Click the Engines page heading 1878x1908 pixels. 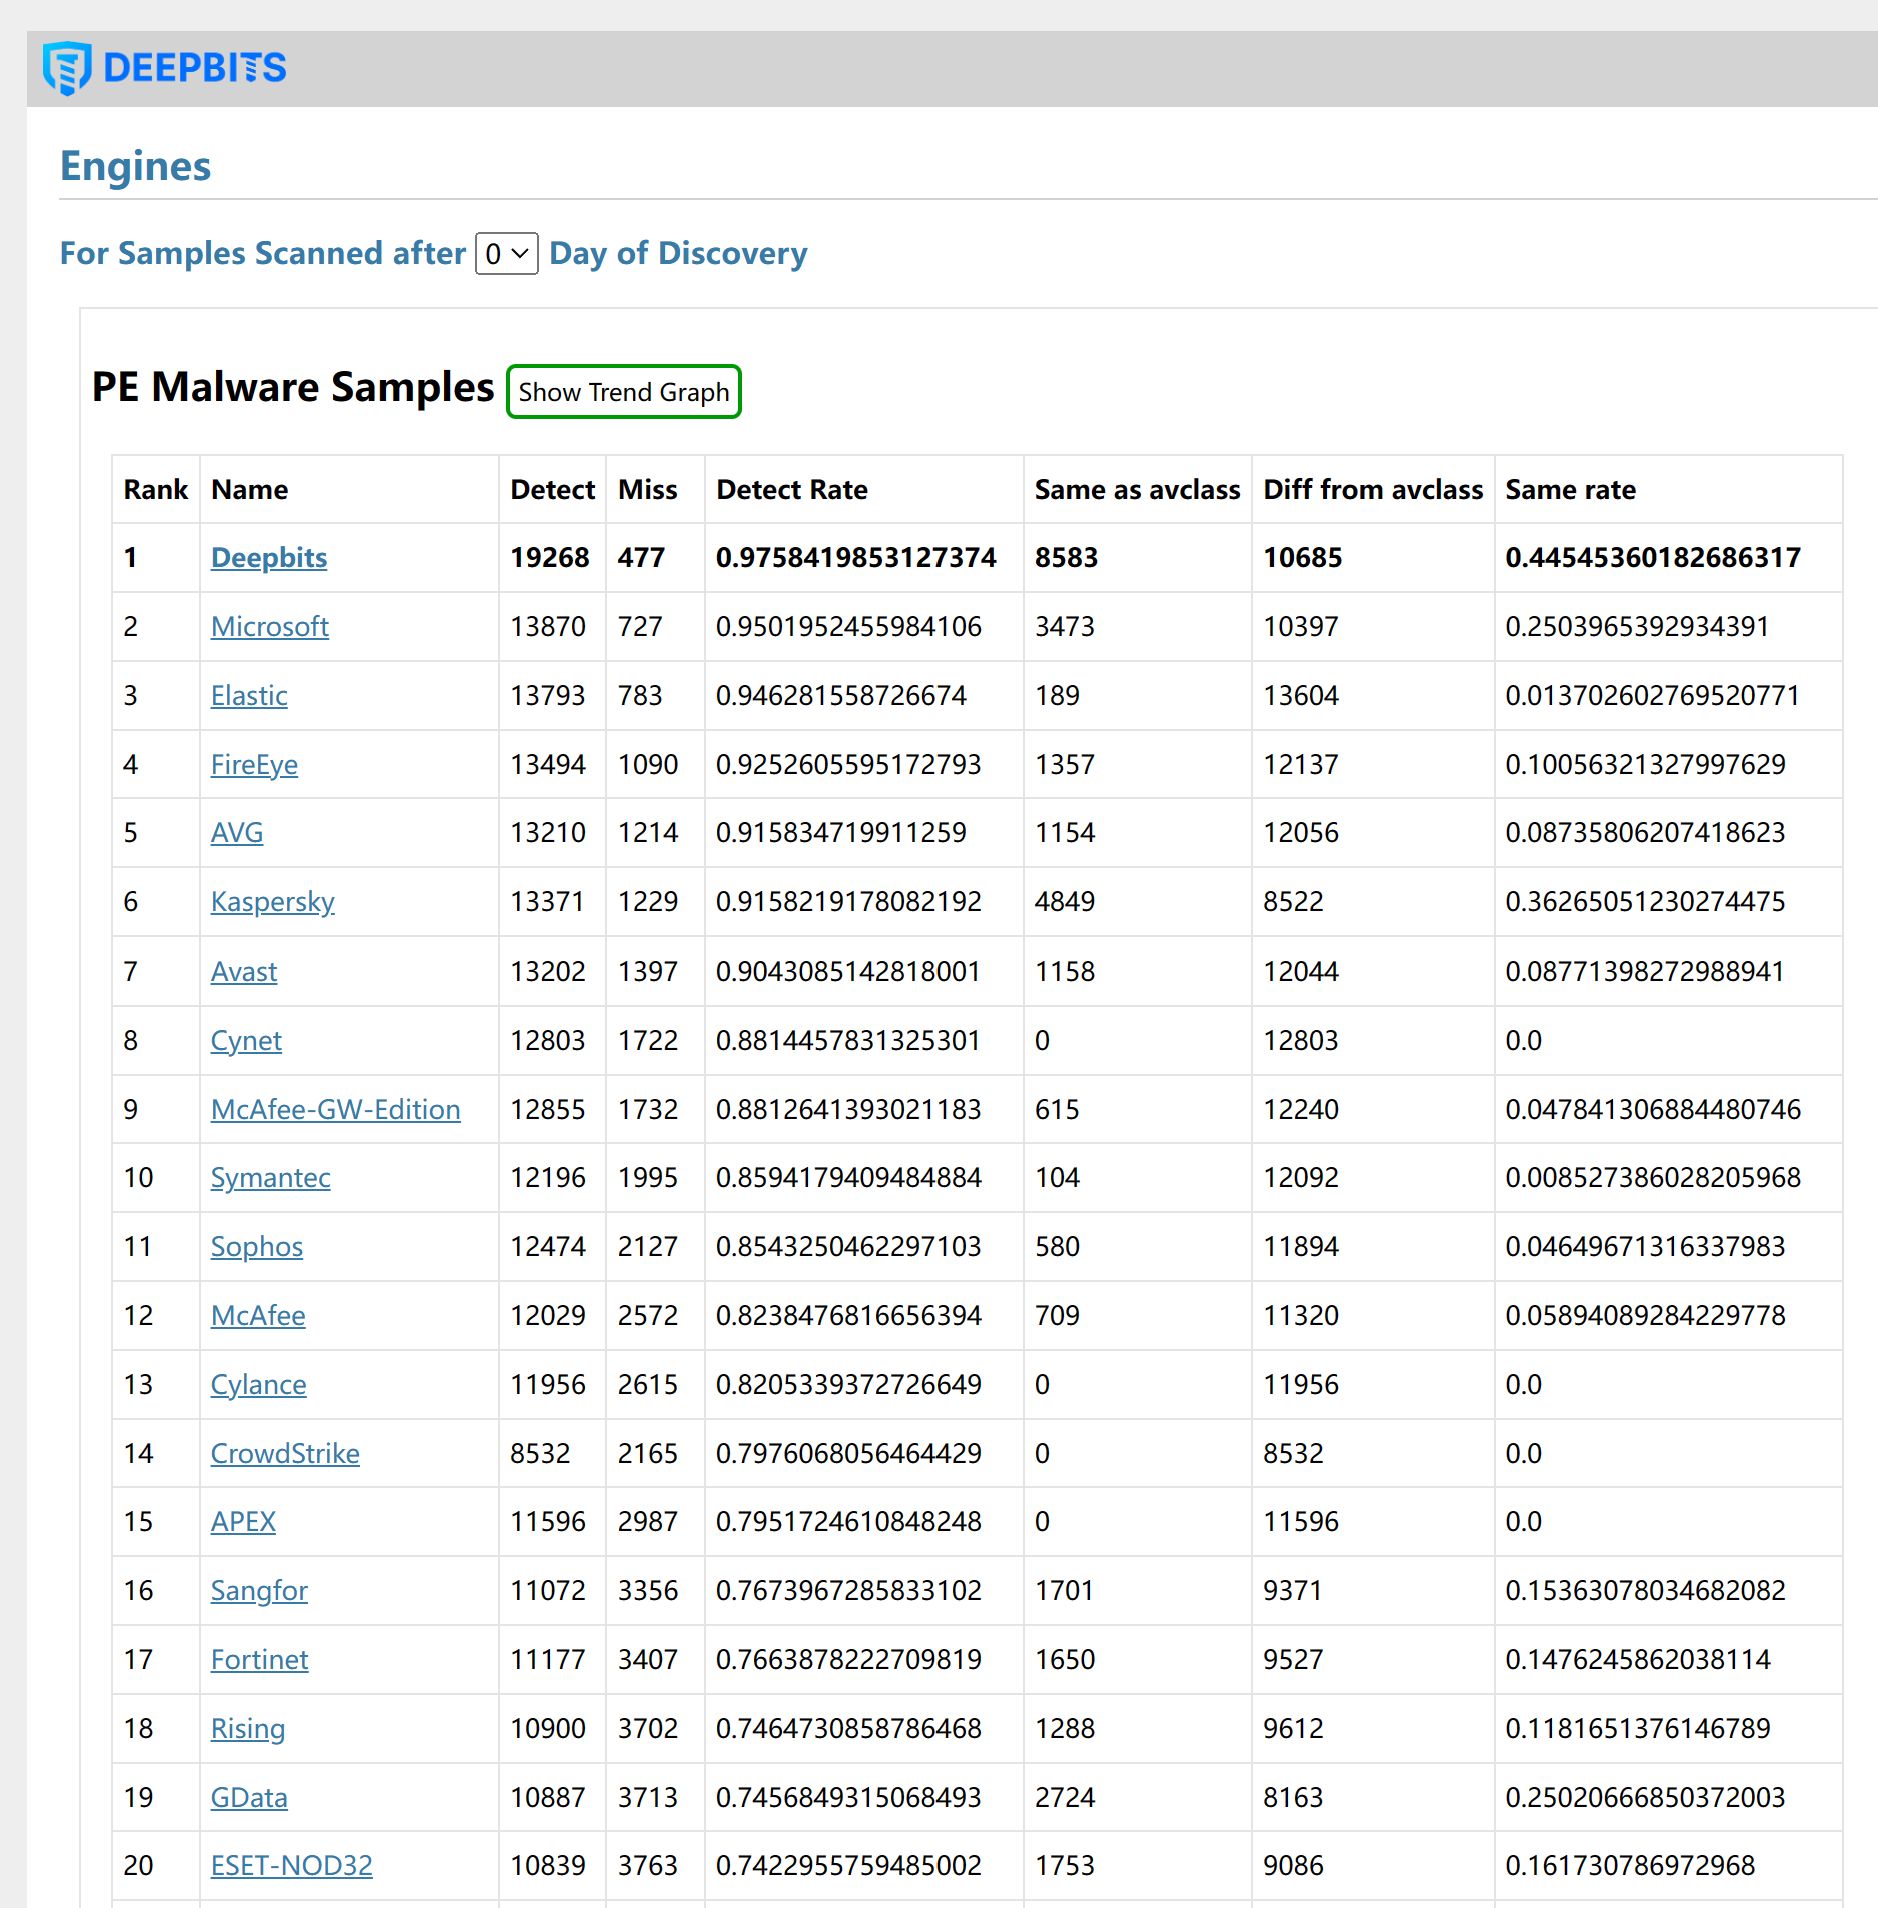(x=136, y=166)
